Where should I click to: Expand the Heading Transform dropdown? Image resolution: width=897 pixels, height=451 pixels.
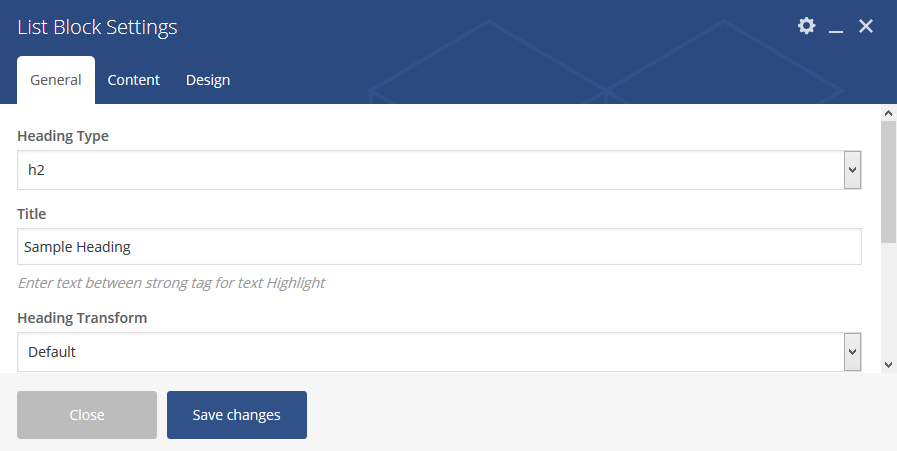coord(430,352)
